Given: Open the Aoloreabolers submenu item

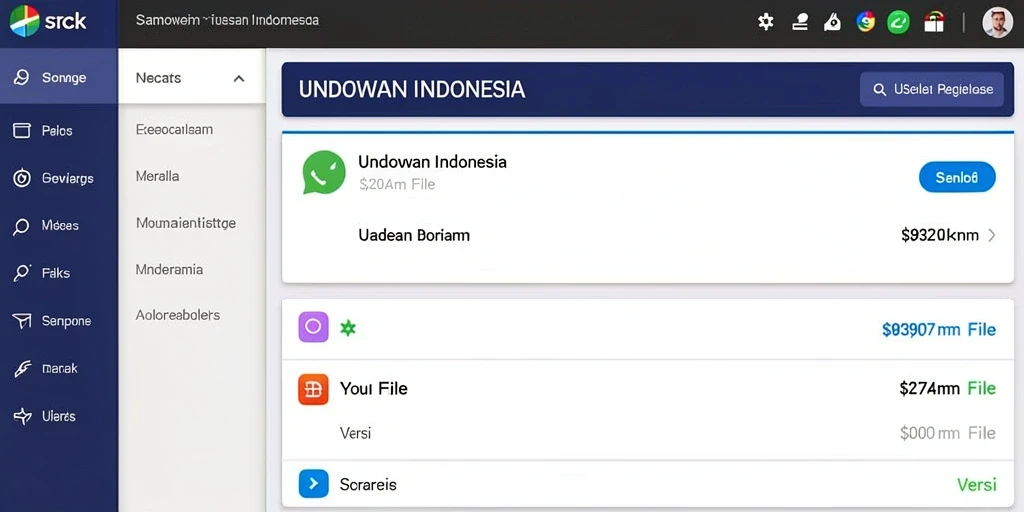Looking at the screenshot, I should [178, 315].
